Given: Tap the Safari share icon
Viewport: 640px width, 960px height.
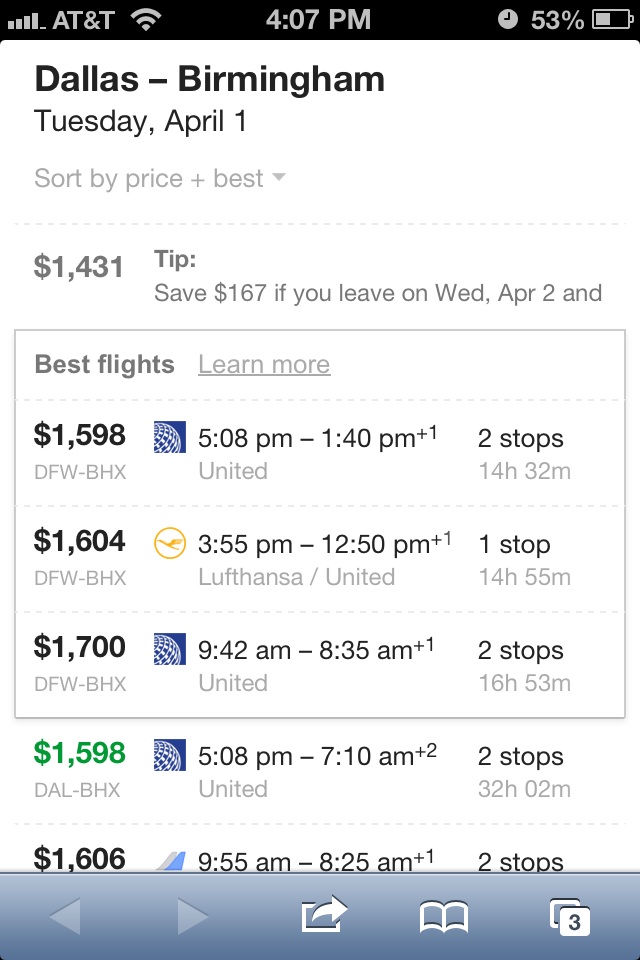Looking at the screenshot, I should [323, 915].
